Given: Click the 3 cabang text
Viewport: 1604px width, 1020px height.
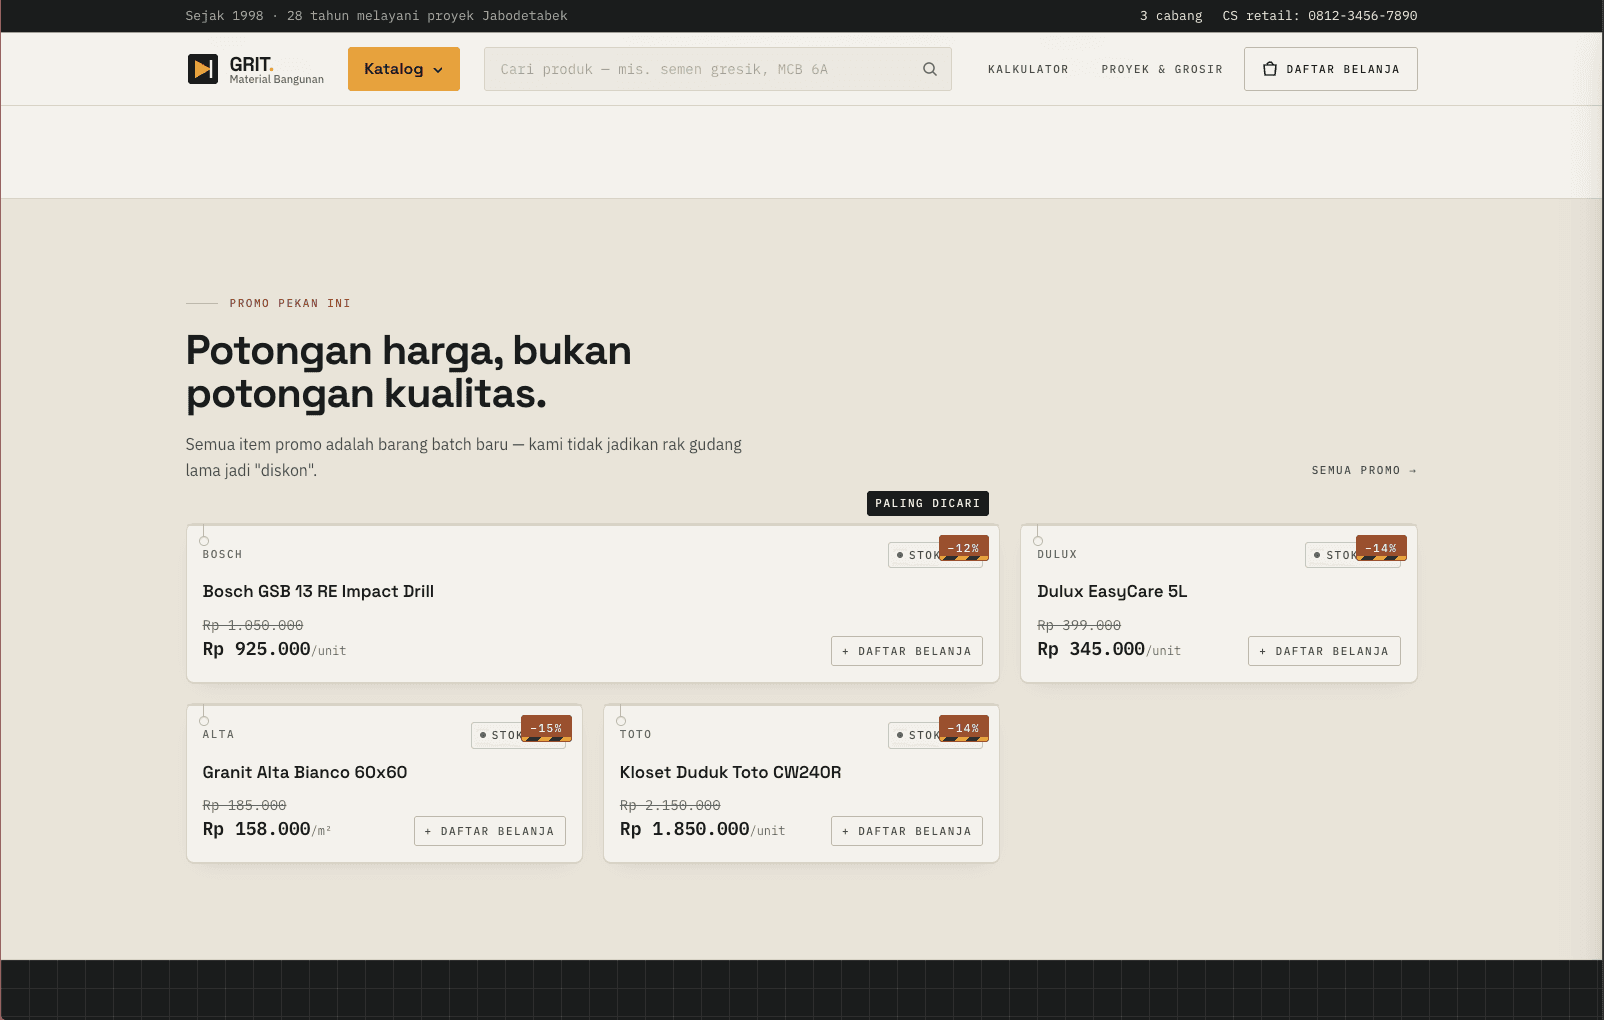Looking at the screenshot, I should (1171, 16).
